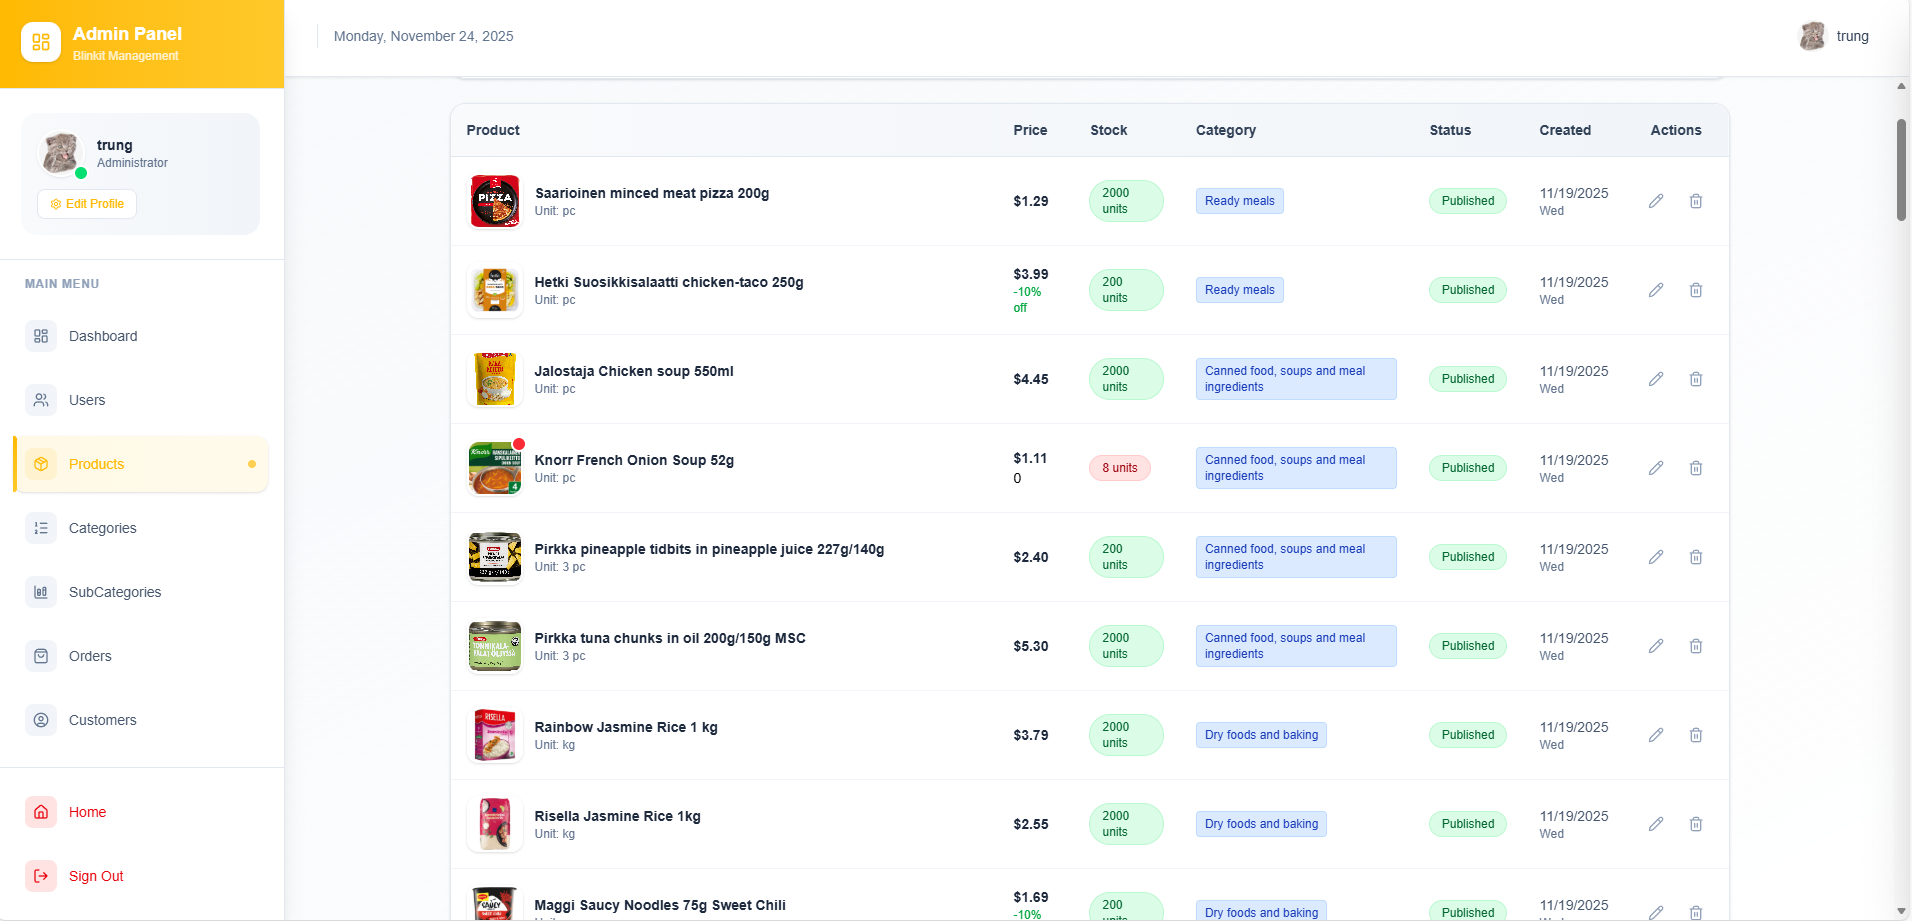Edit the Jalostaja Chicken soup product
Screen dimensions: 1912x921
(x=1656, y=379)
